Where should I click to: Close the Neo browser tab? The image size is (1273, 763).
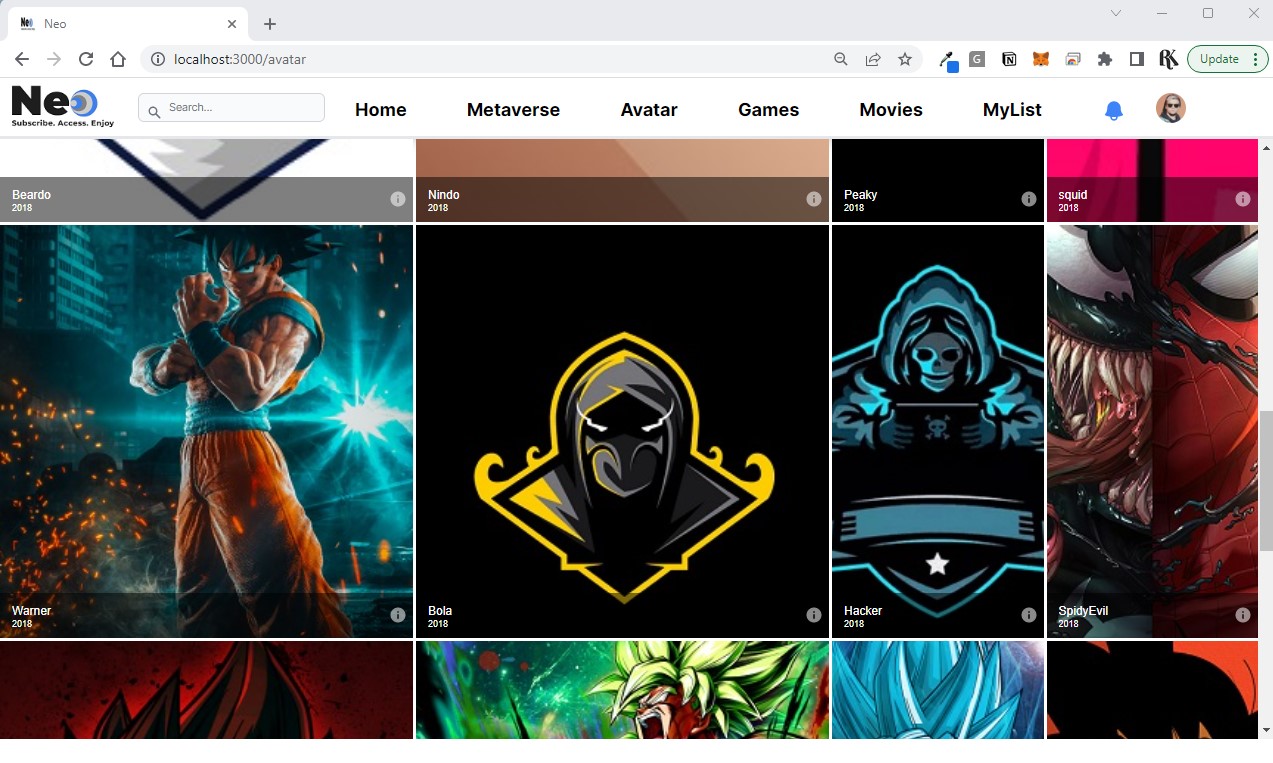coord(232,23)
